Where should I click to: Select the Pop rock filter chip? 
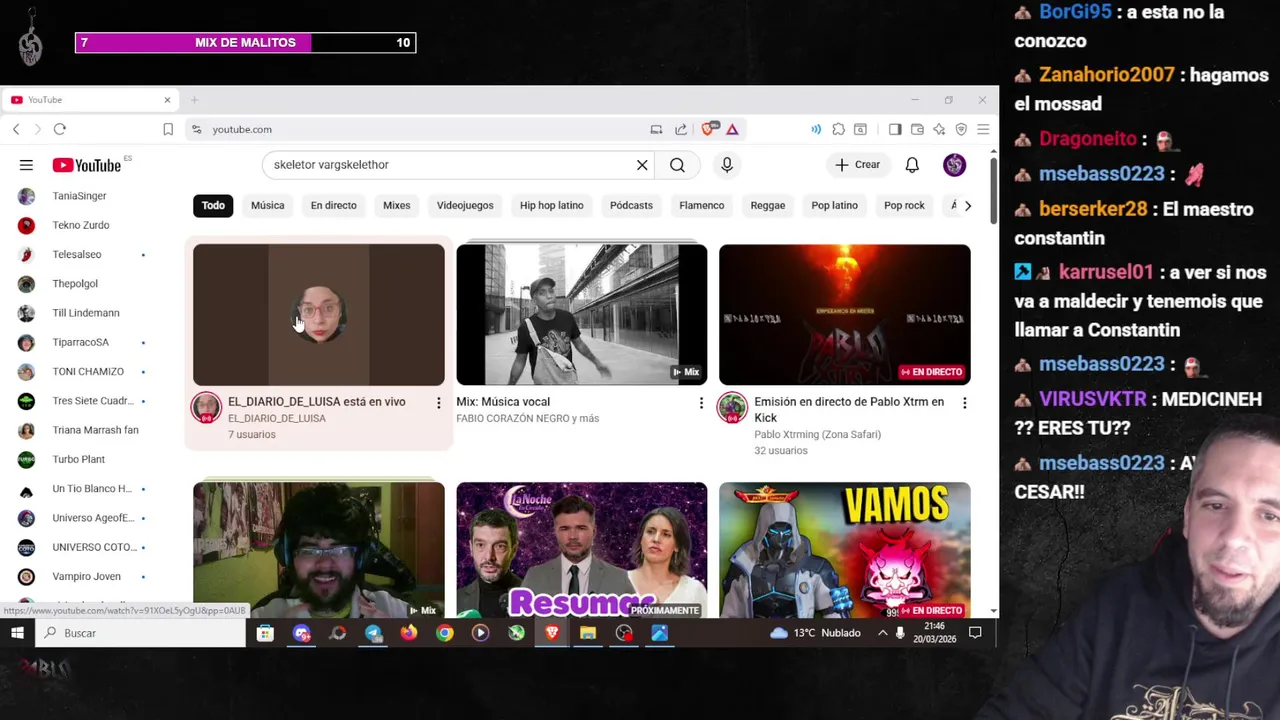tap(904, 205)
